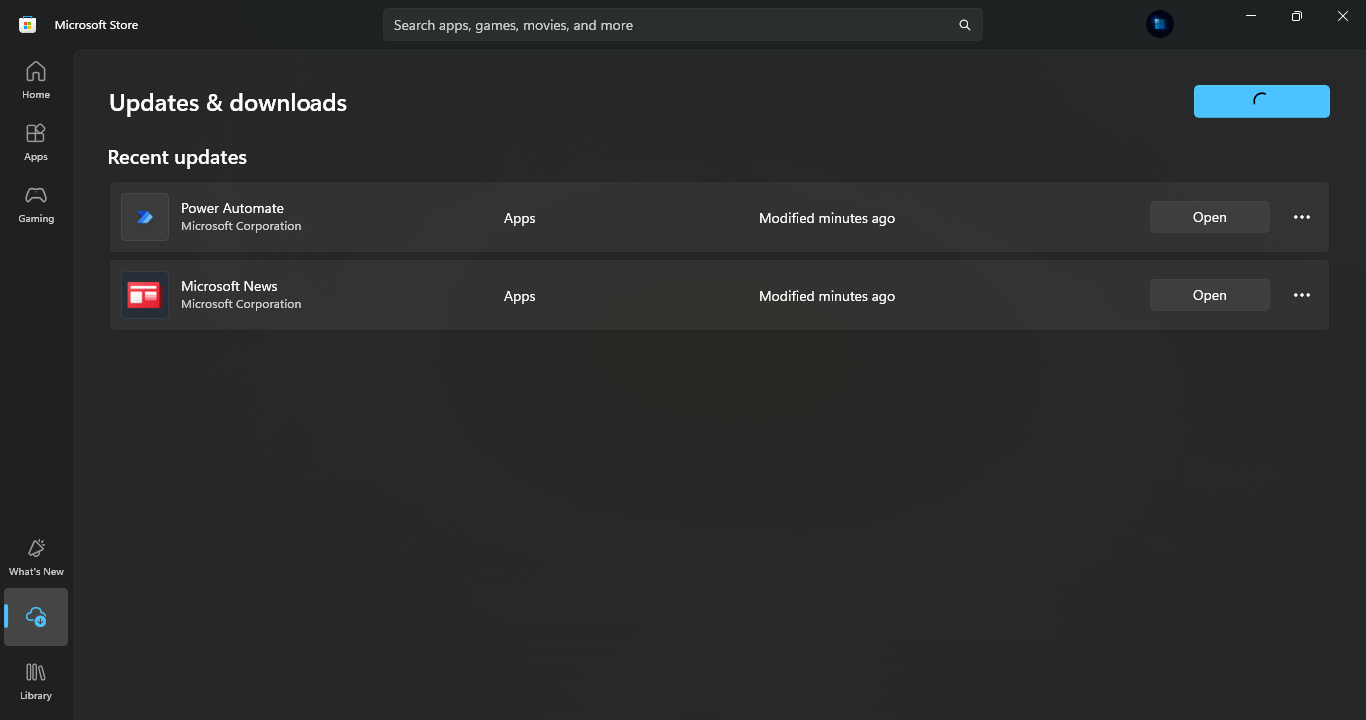Image resolution: width=1366 pixels, height=720 pixels.
Task: Open more options for Microsoft News
Action: tap(1301, 294)
